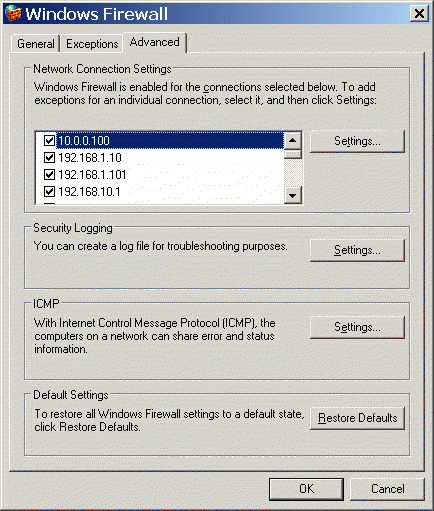Confirm with the OK button
The image size is (434, 511).
click(306, 489)
